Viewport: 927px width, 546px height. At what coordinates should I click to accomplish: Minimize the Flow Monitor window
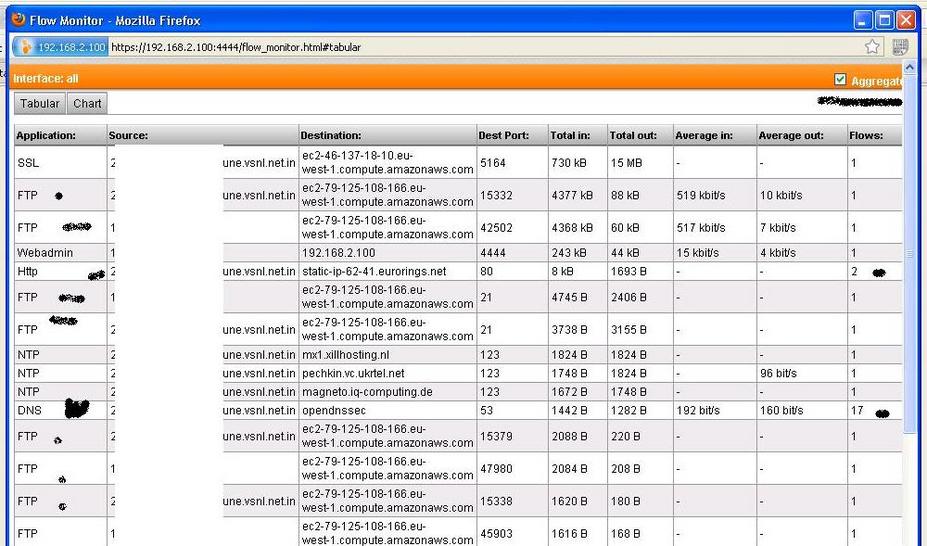click(862, 19)
